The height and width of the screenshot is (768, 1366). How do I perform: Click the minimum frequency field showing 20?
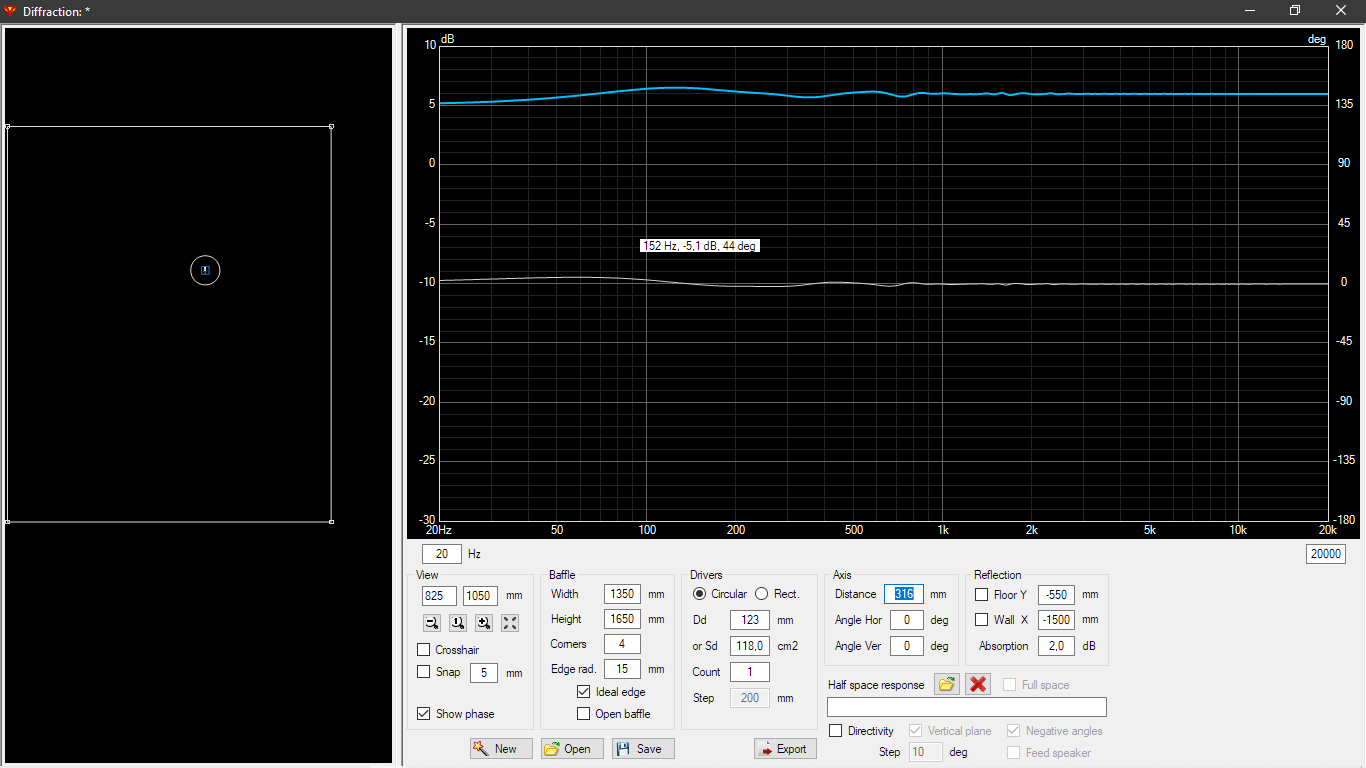pos(442,554)
